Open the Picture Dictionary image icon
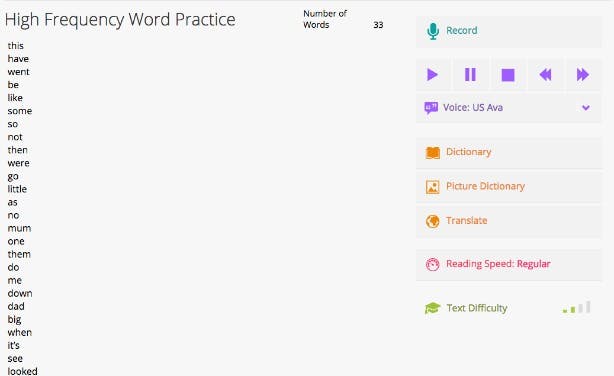614x376 pixels. click(433, 187)
